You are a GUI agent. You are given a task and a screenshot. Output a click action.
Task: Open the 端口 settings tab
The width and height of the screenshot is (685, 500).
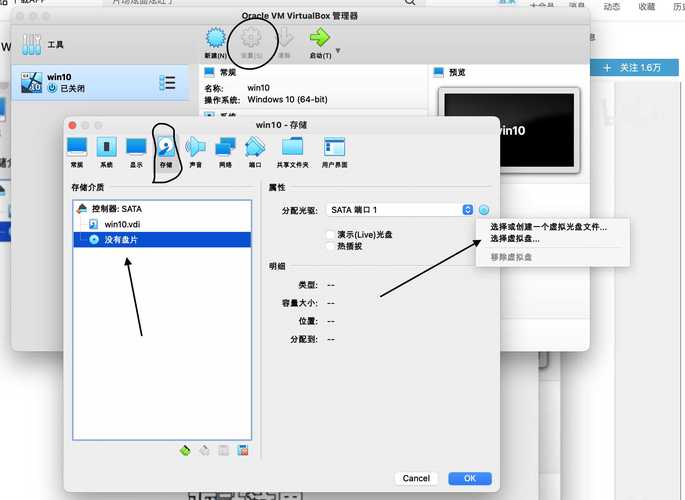click(x=255, y=152)
